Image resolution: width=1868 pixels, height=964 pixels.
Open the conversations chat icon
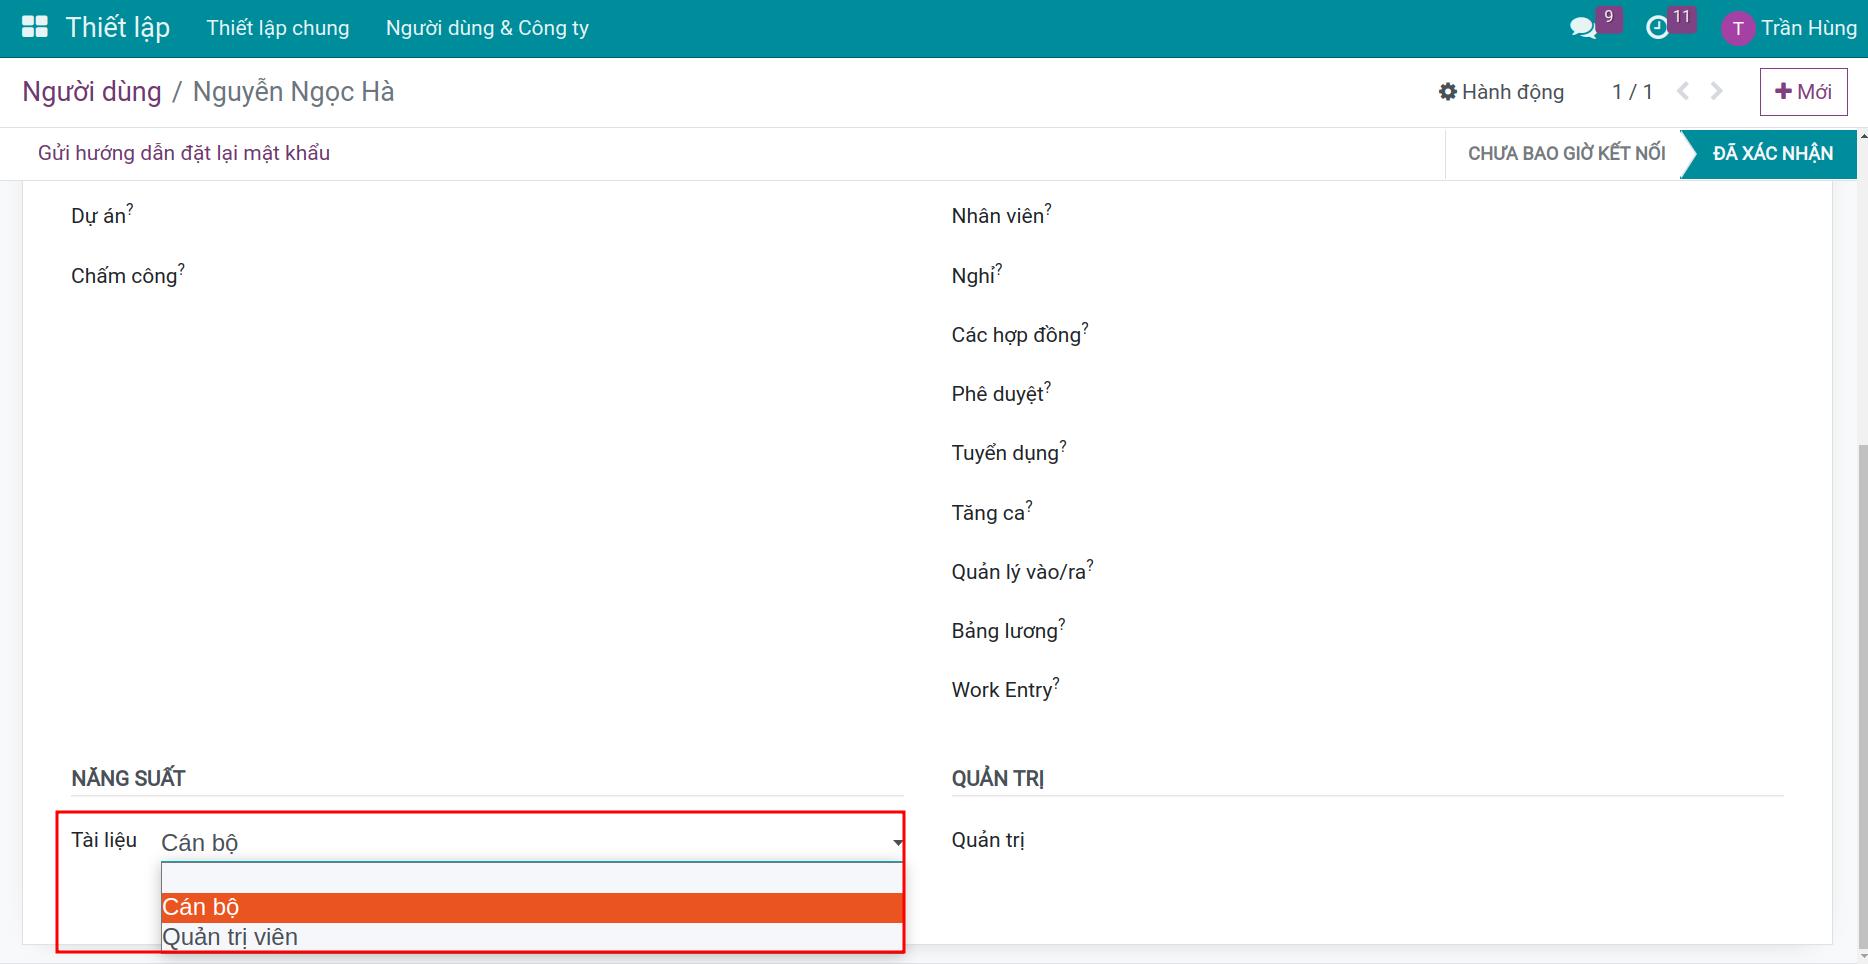1583,28
